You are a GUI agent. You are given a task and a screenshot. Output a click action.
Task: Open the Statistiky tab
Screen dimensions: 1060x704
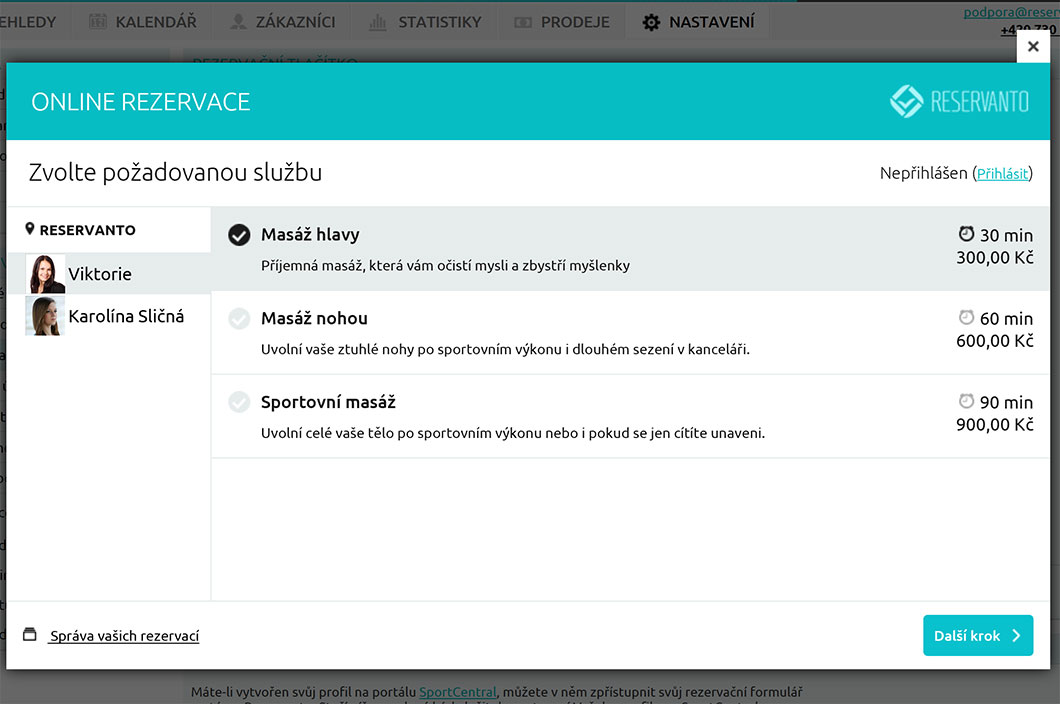[424, 22]
